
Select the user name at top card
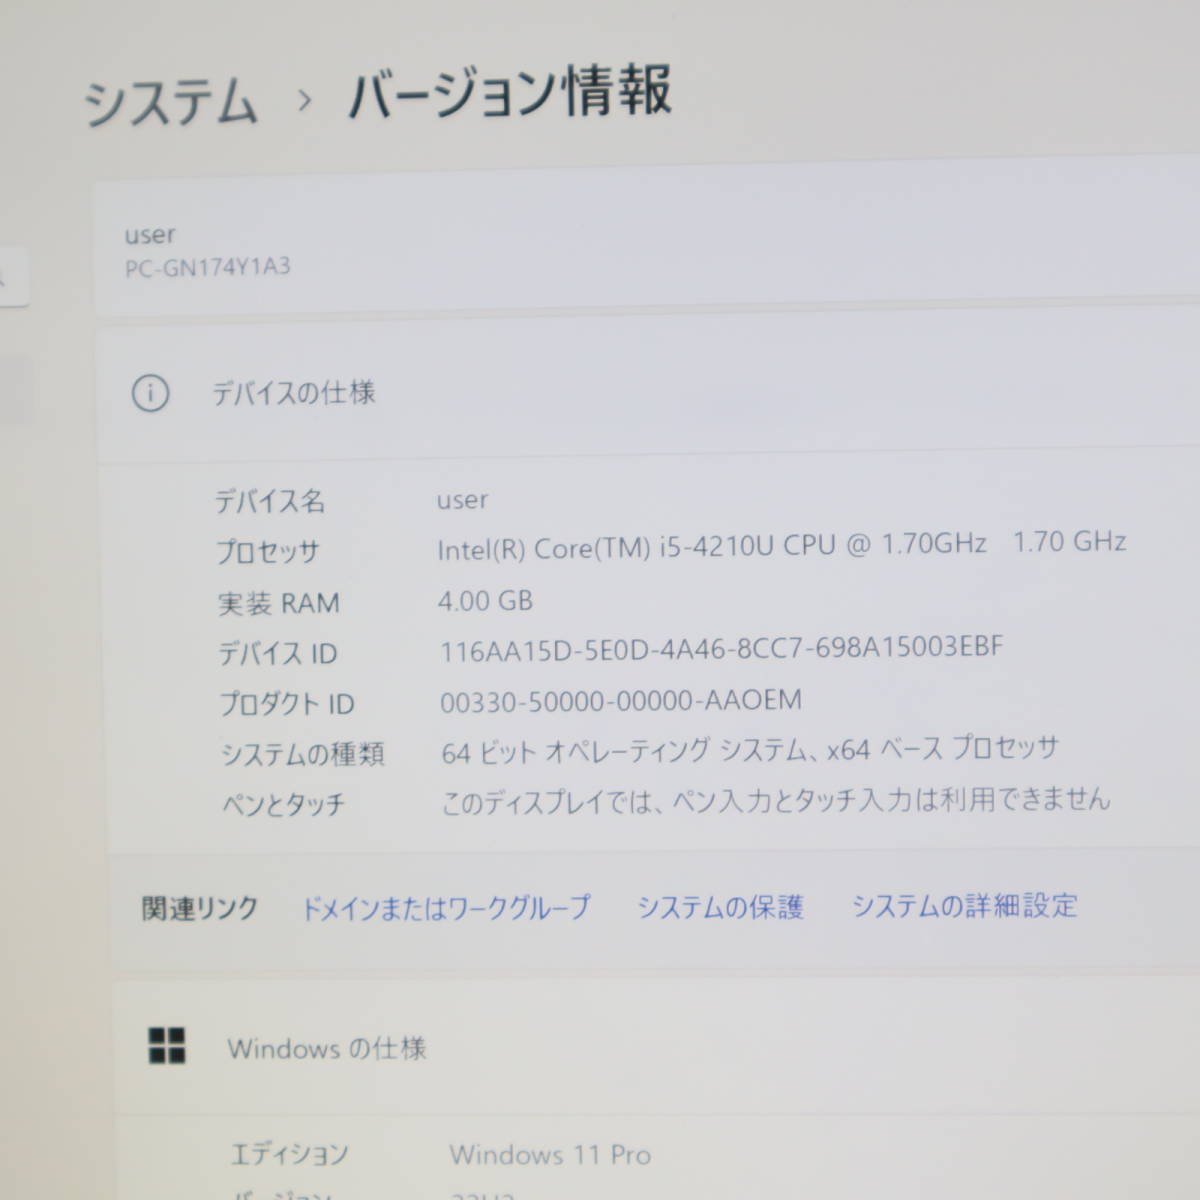coord(150,235)
